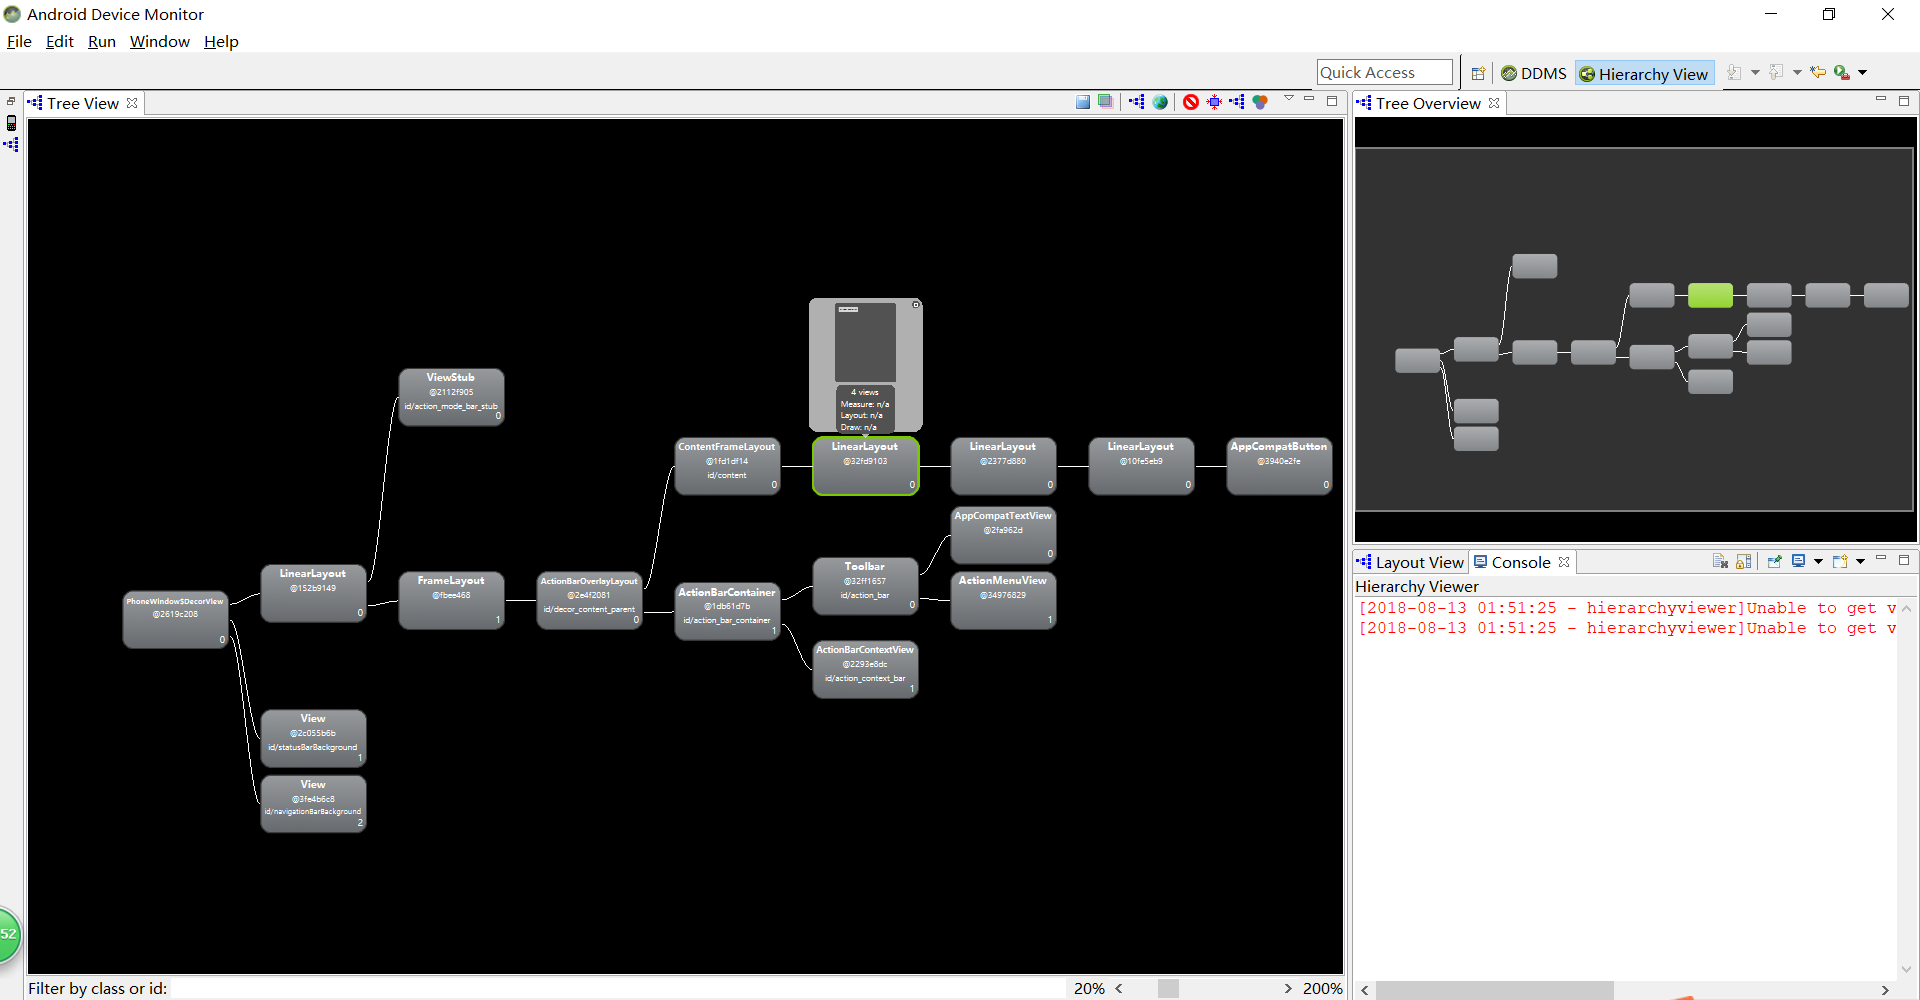This screenshot has height=1000, width=1920.
Task: Switch to the Hierarchy View perspective
Action: pyautogui.click(x=1644, y=73)
